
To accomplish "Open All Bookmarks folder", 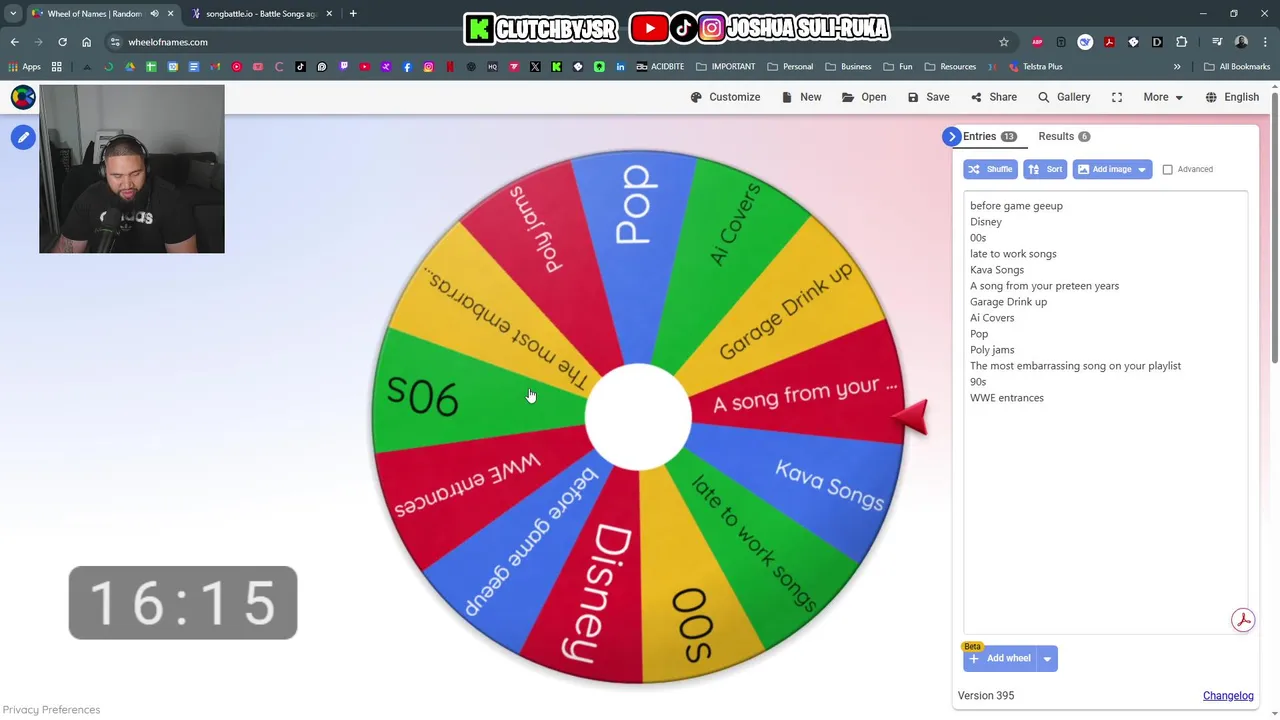I will click(1237, 66).
